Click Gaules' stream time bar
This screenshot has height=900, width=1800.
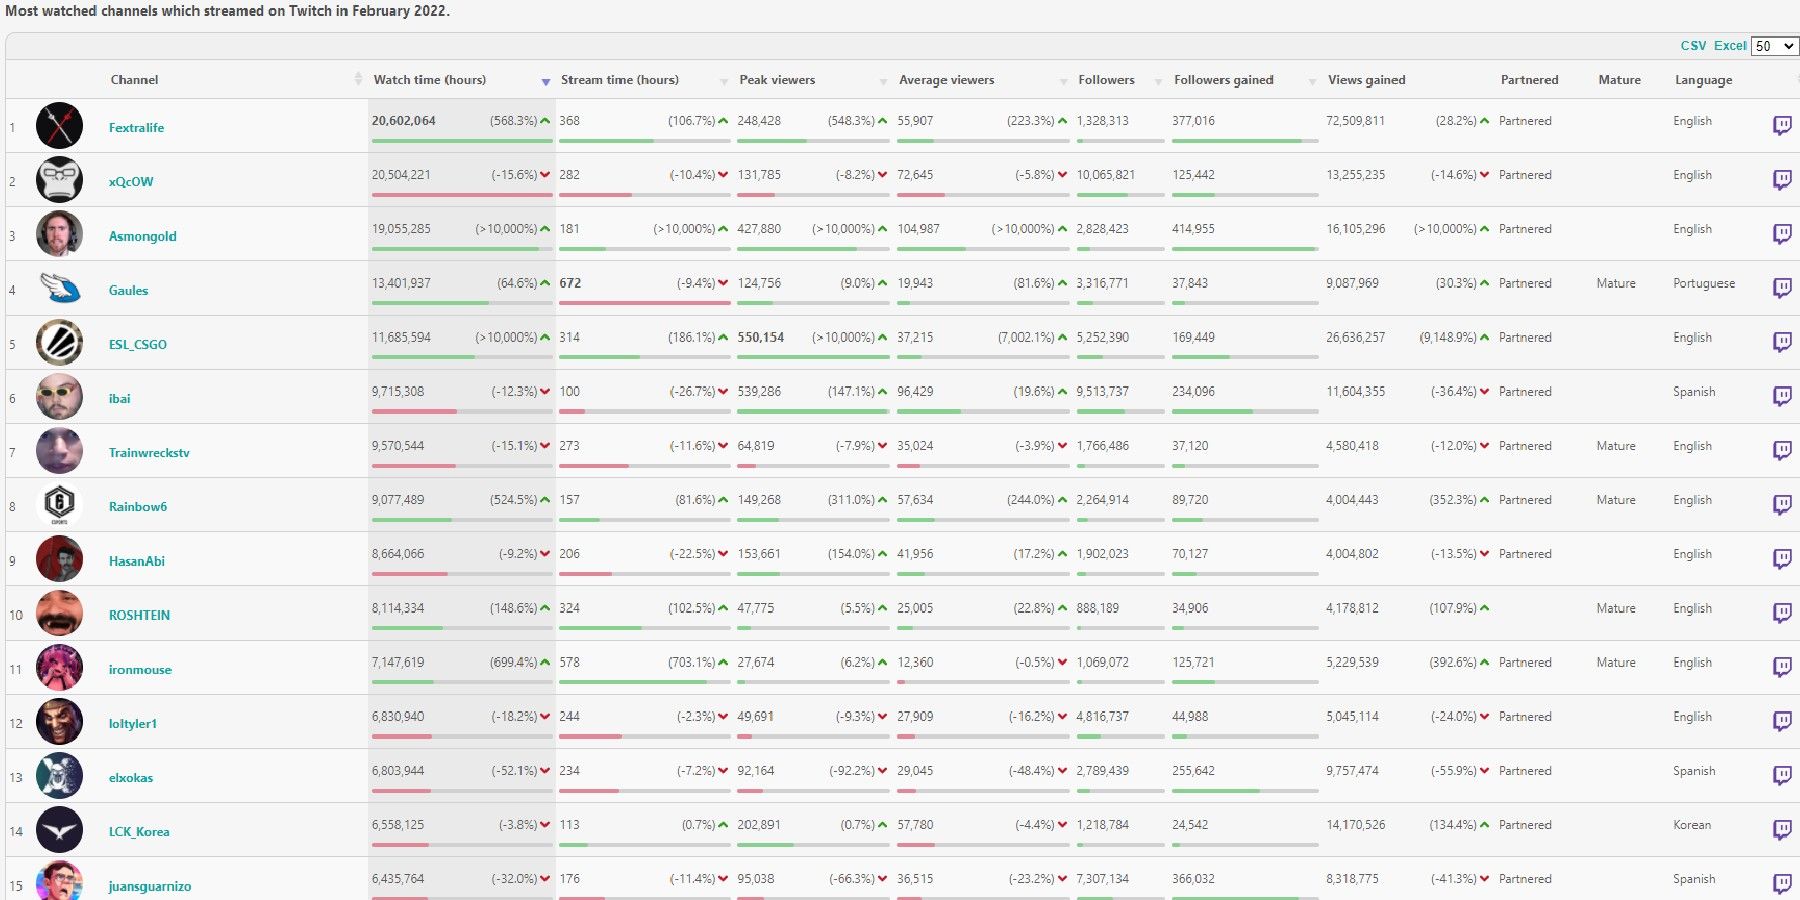point(644,303)
